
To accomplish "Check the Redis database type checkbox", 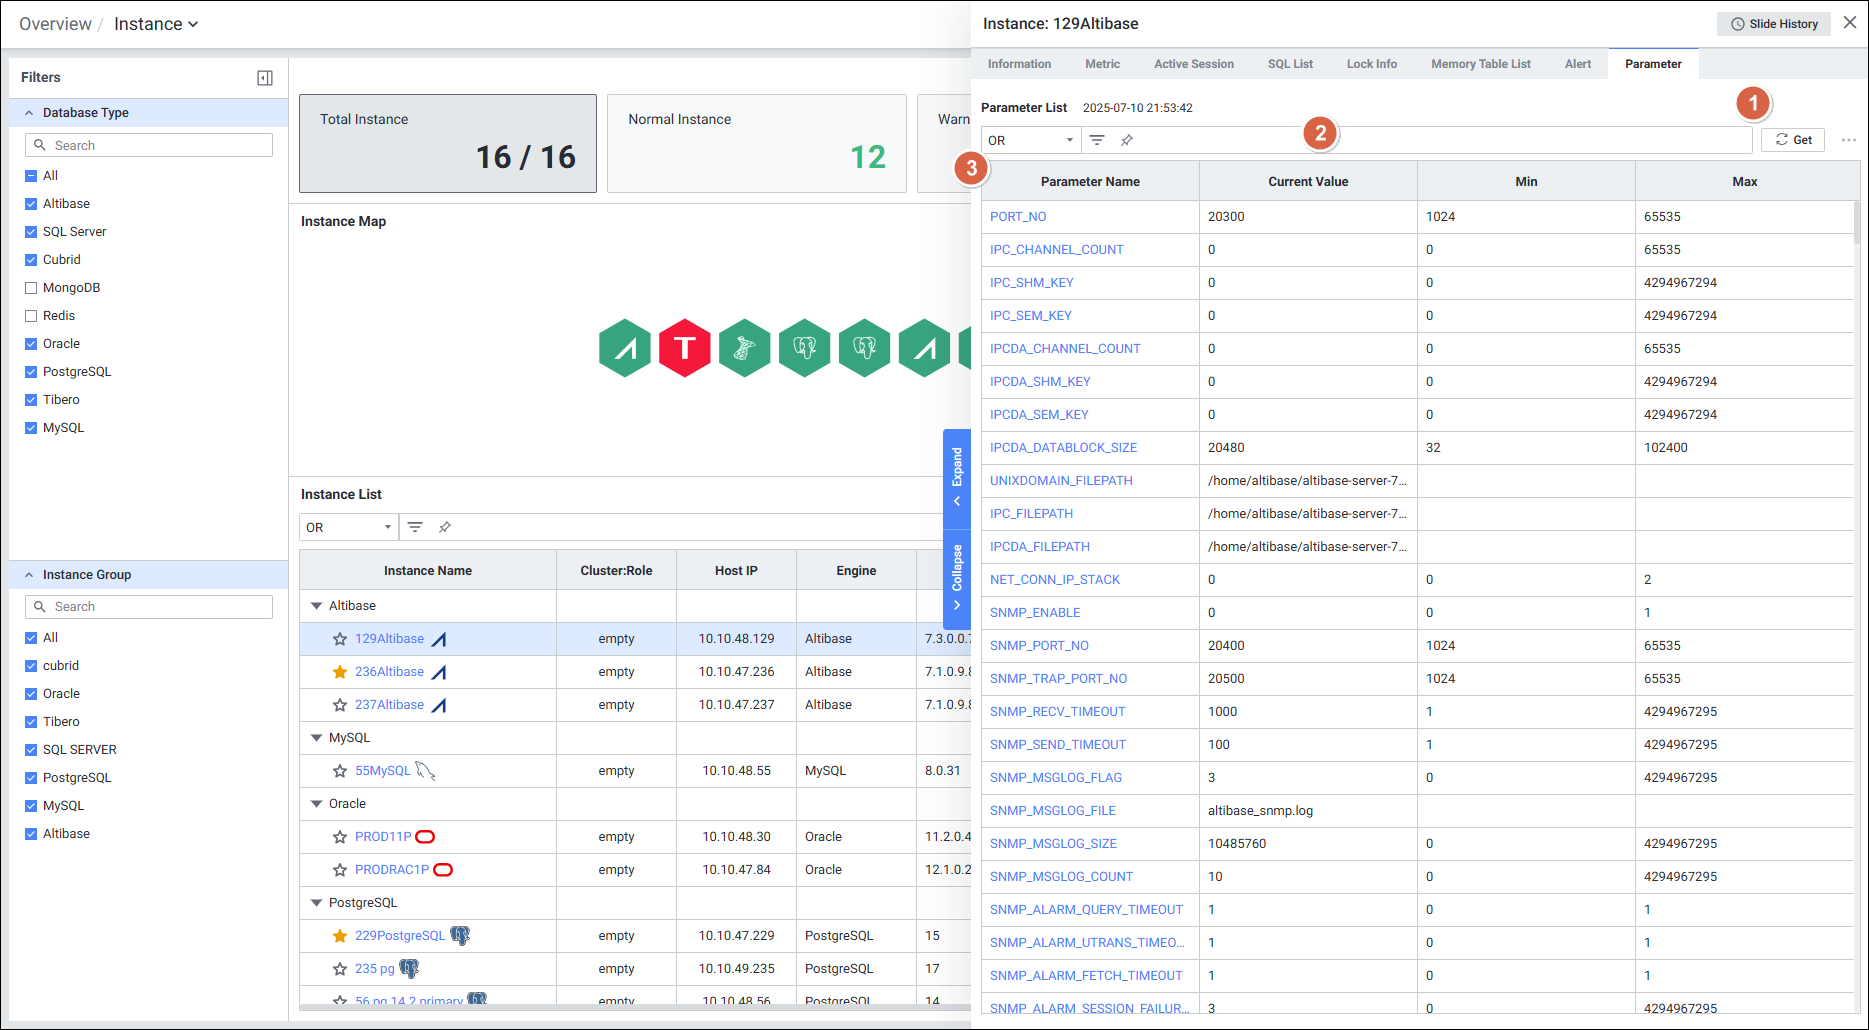I will [31, 316].
